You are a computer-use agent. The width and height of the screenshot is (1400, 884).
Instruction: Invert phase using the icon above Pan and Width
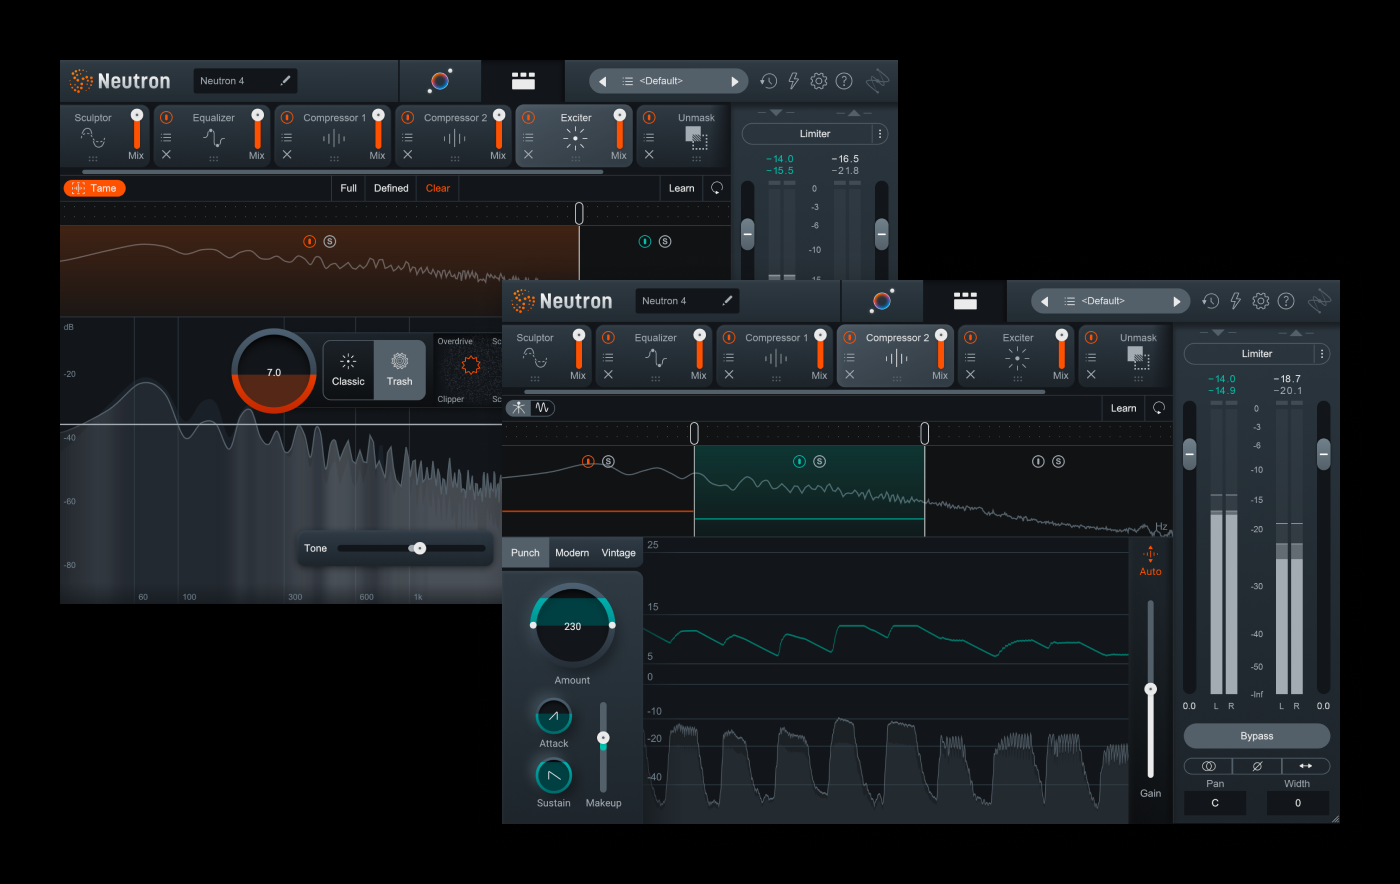click(1257, 766)
